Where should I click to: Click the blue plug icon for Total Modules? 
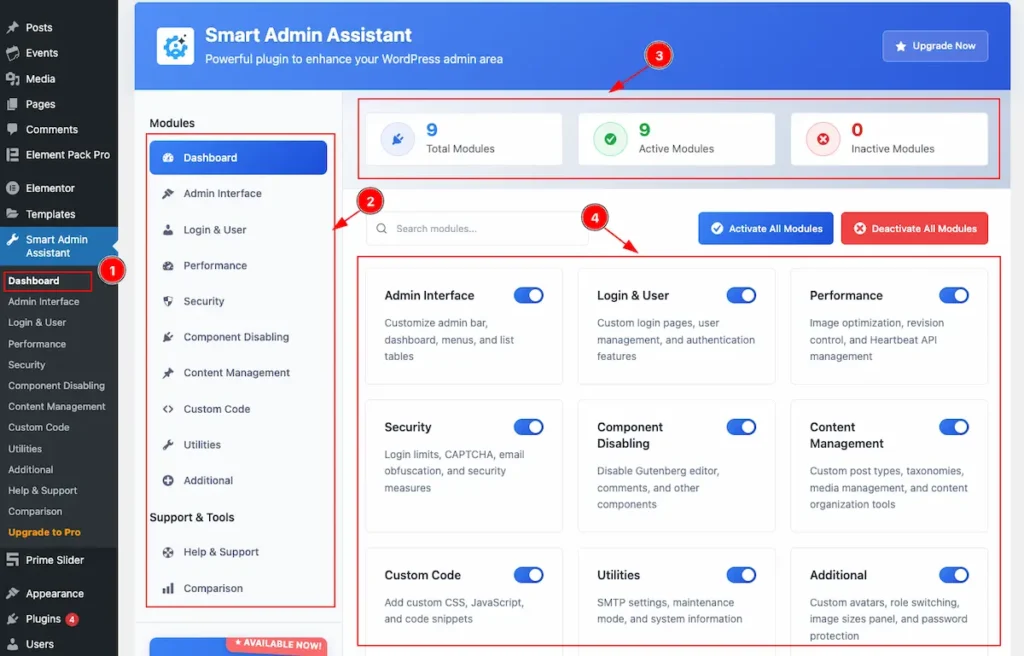coord(398,139)
